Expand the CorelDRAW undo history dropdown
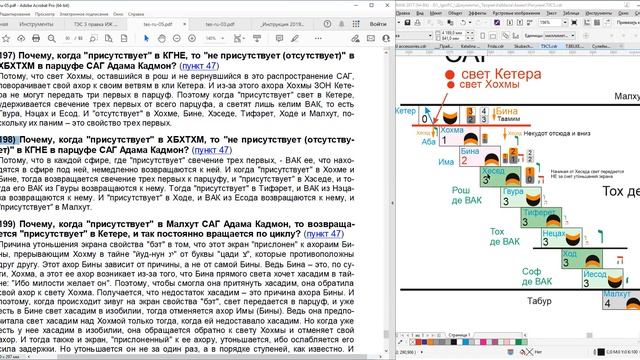The width and height of the screenshot is (640, 360). [x=470, y=22]
